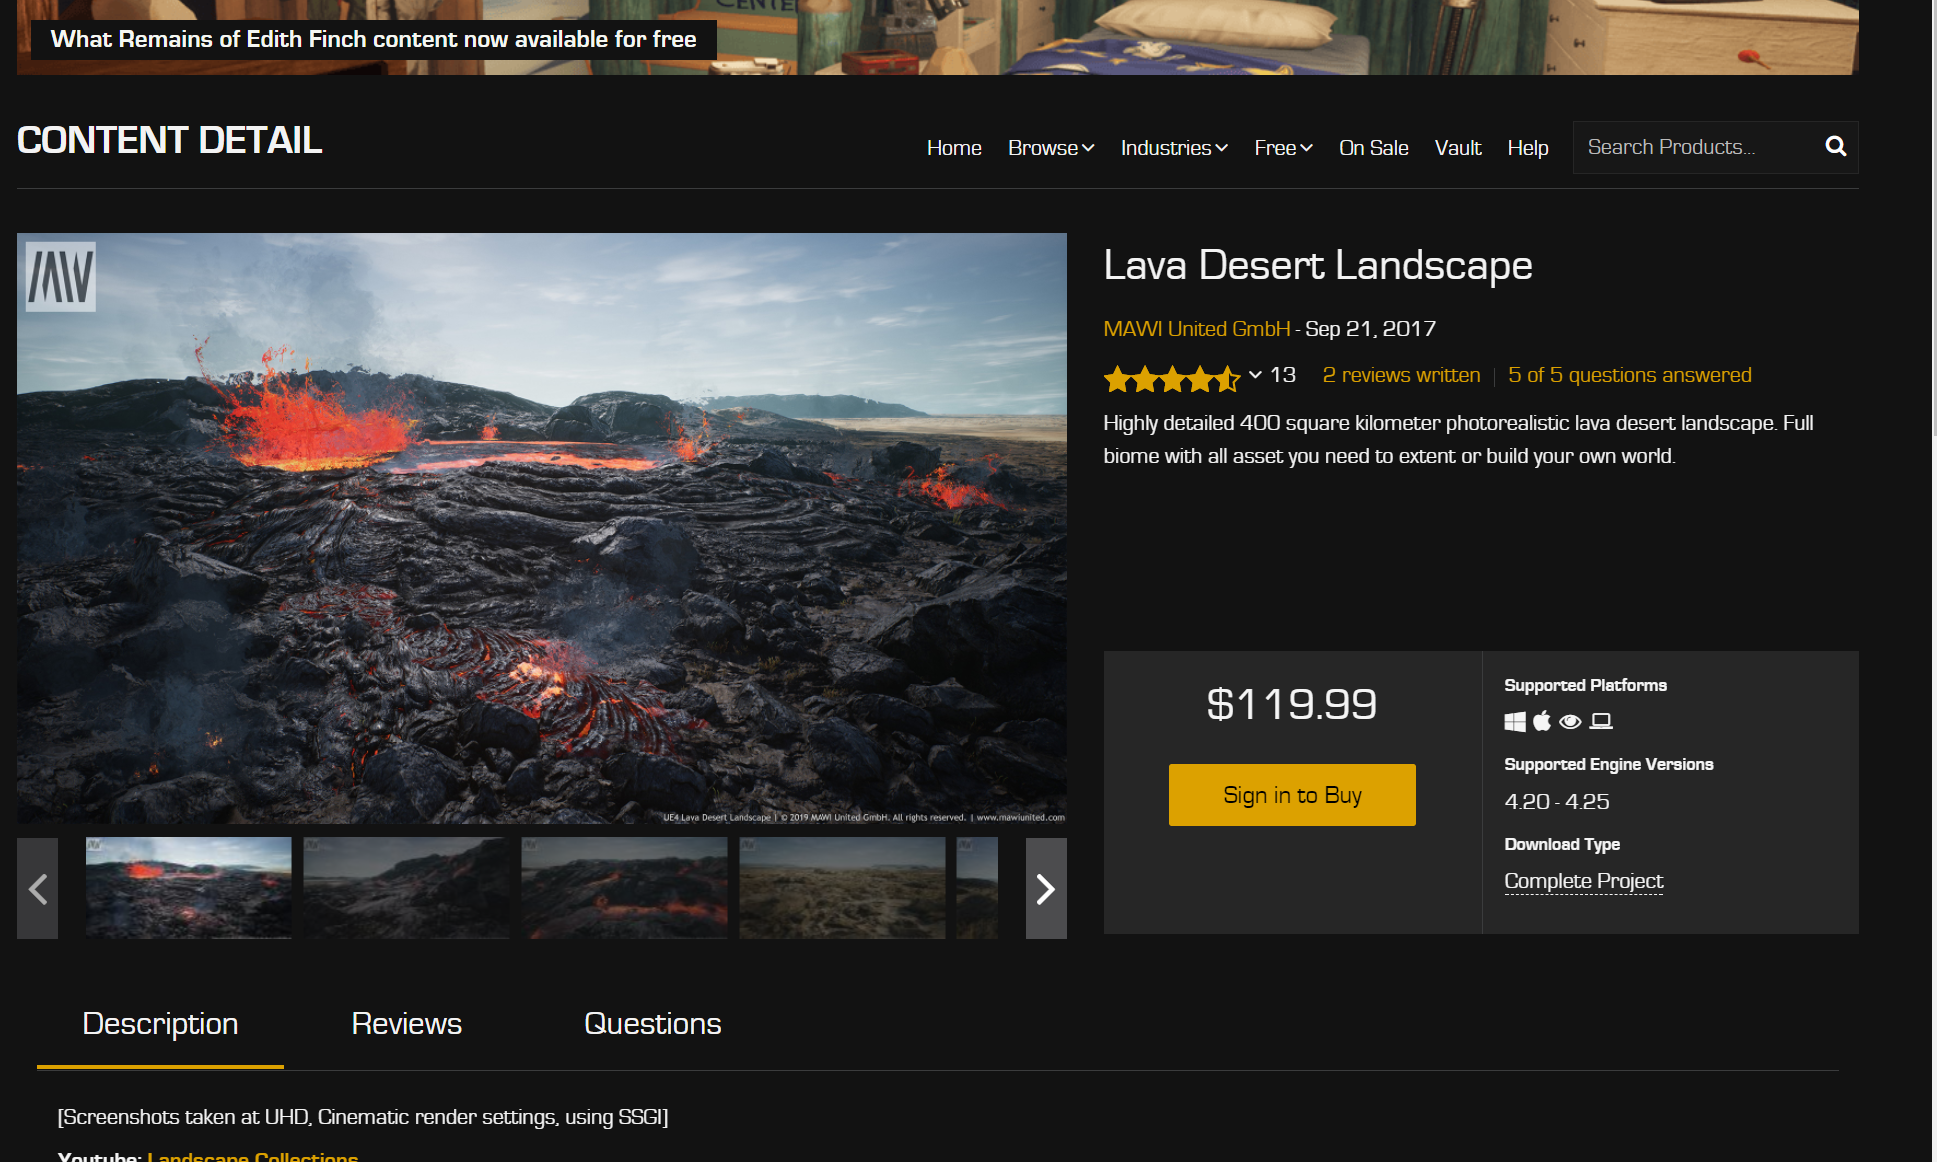Click the Complete Project download type link
Image resolution: width=1937 pixels, height=1162 pixels.
click(1583, 881)
